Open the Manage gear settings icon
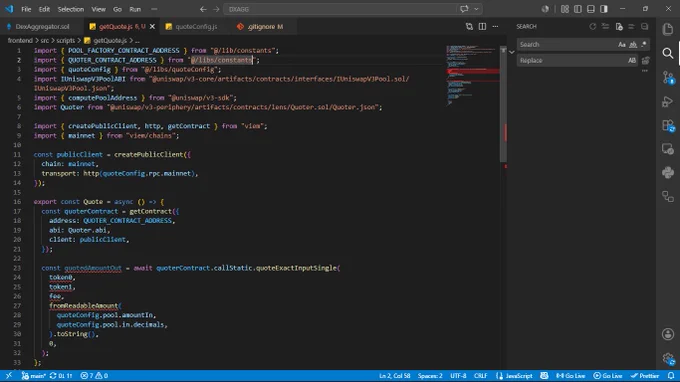Image resolution: width=680 pixels, height=382 pixels. [x=668, y=359]
